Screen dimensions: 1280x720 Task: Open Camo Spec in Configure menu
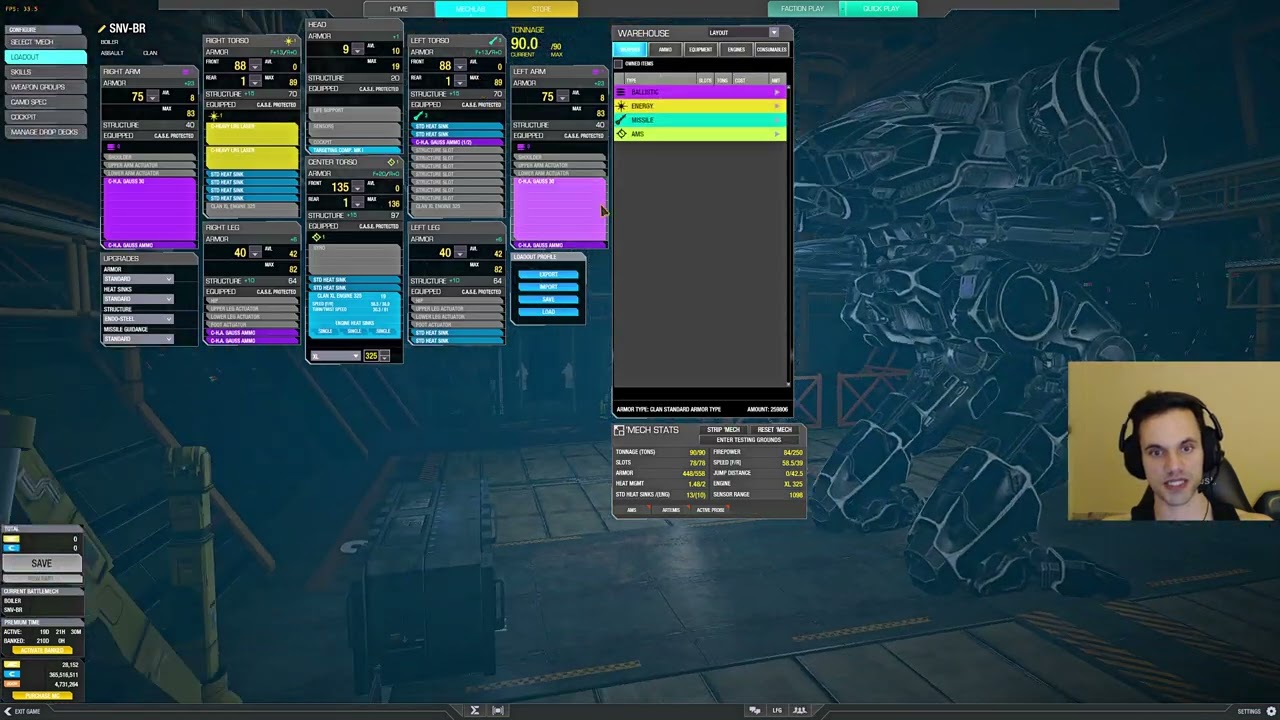pos(44,102)
